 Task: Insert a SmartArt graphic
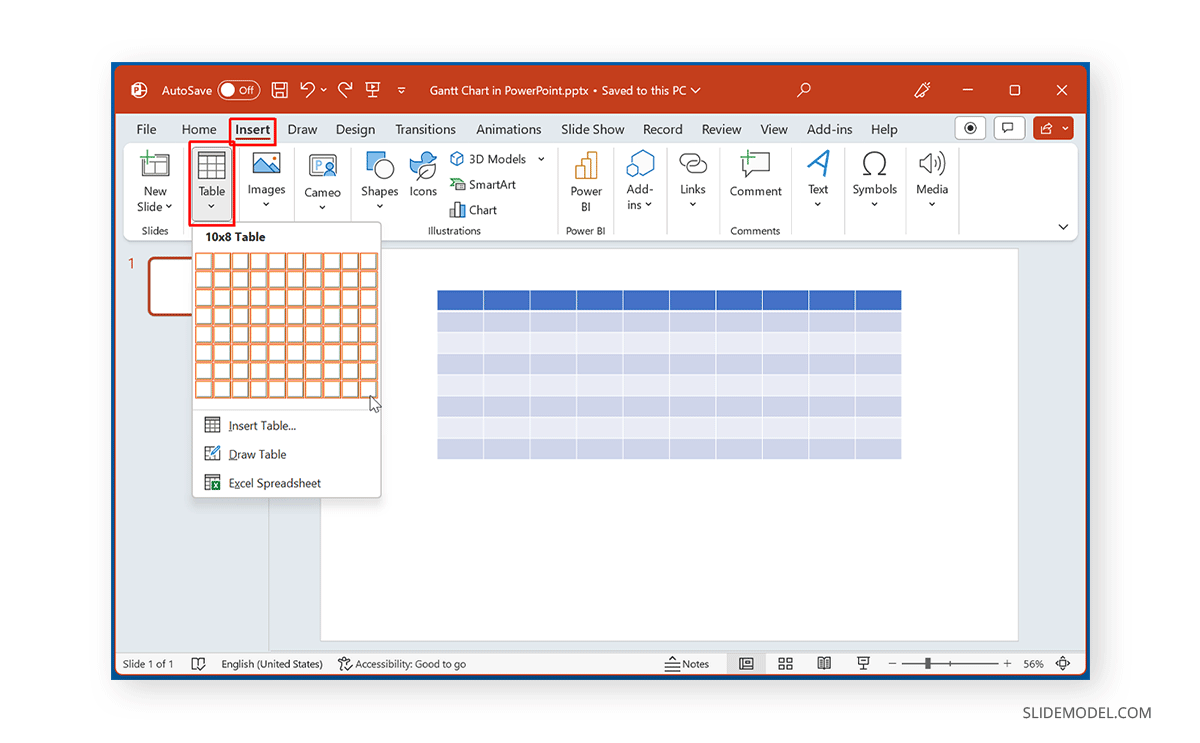coord(482,184)
